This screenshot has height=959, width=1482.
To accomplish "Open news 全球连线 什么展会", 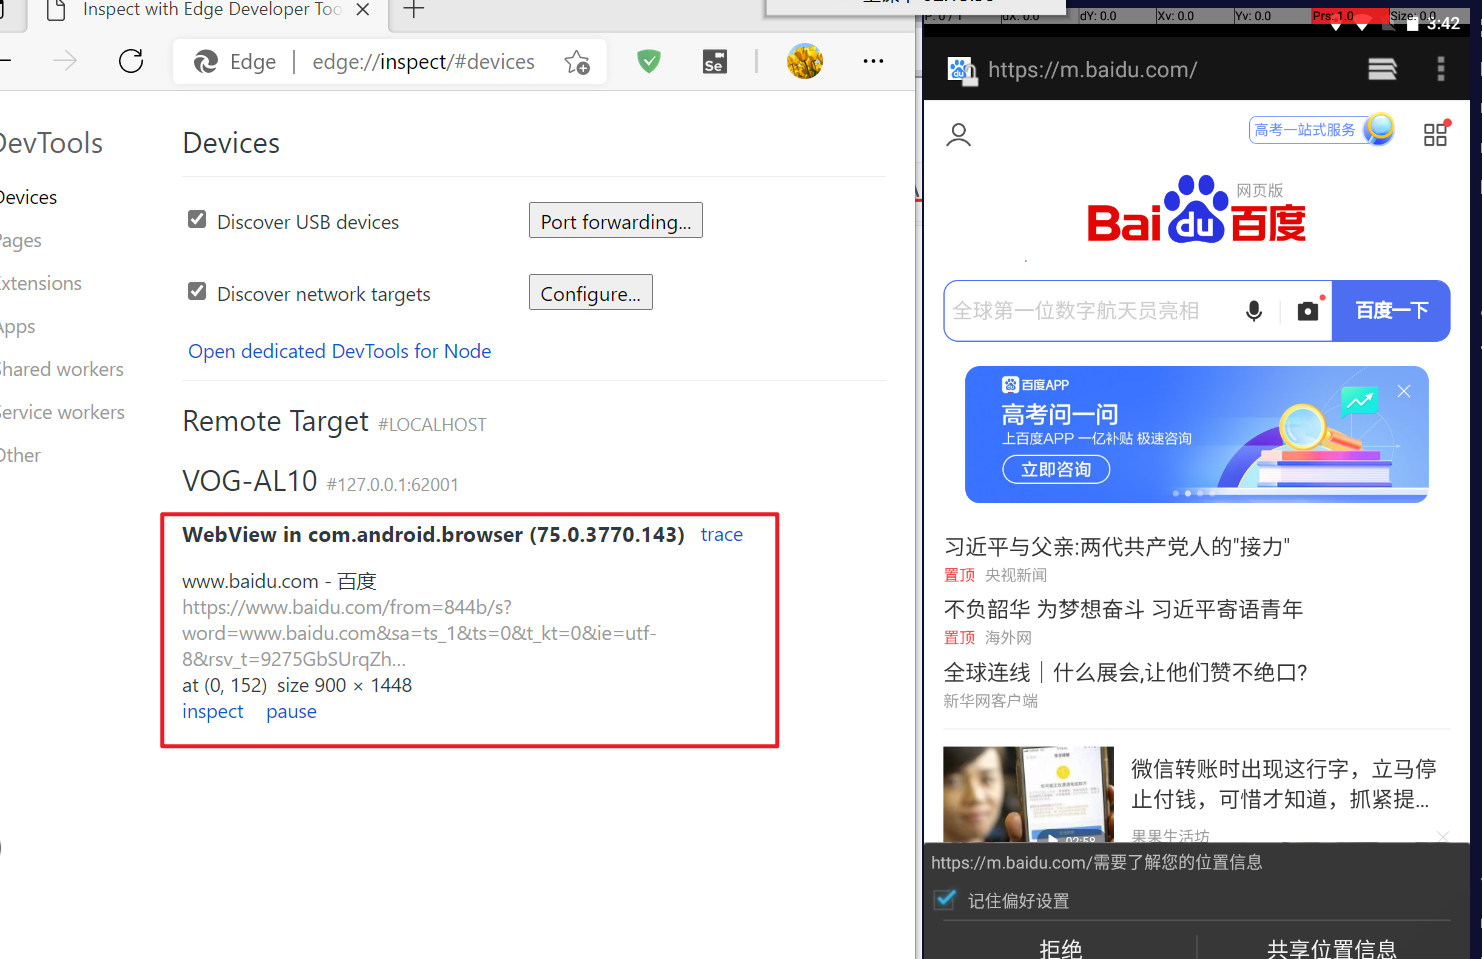I will click(x=1126, y=673).
